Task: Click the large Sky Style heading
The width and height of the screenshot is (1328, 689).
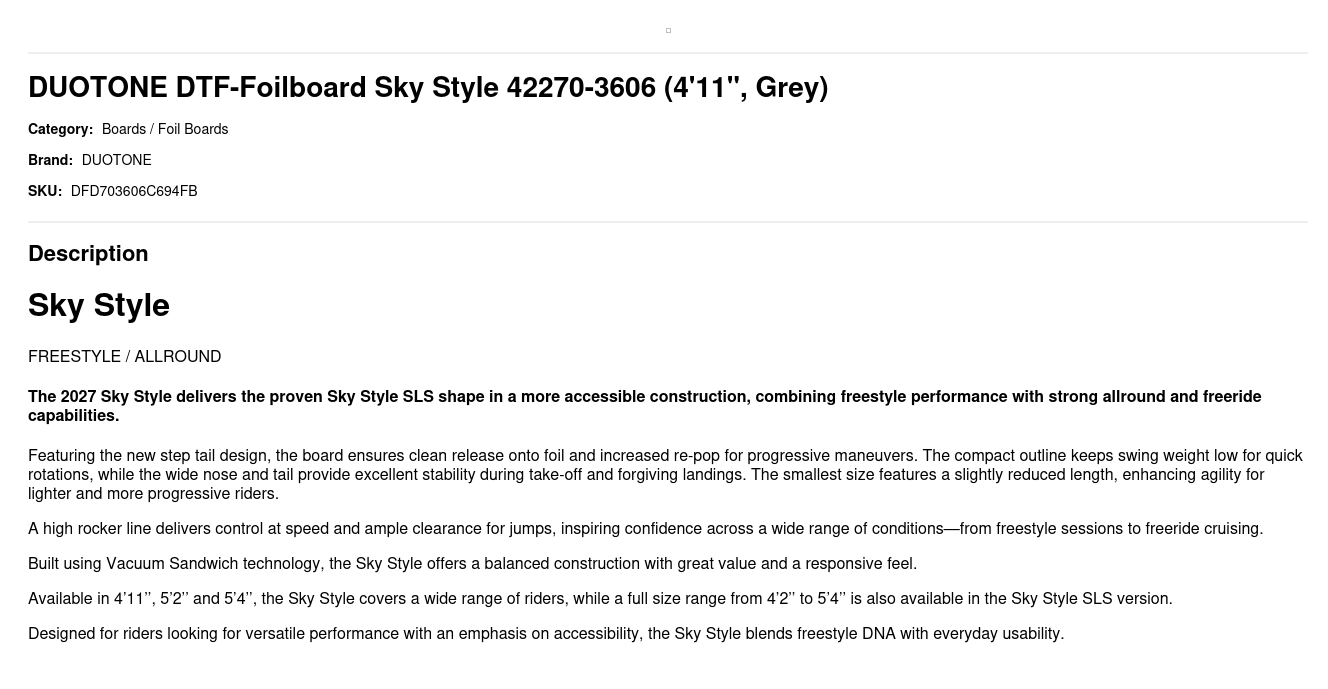Action: (99, 305)
